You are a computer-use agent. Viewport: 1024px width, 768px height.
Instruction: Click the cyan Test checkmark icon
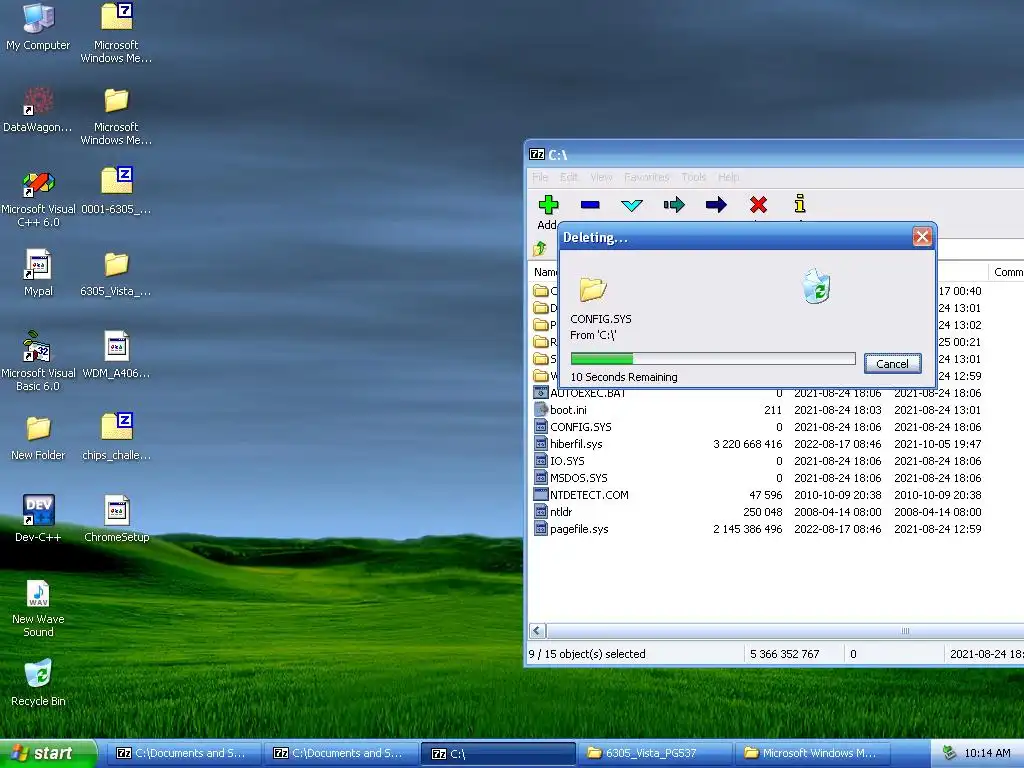(632, 206)
